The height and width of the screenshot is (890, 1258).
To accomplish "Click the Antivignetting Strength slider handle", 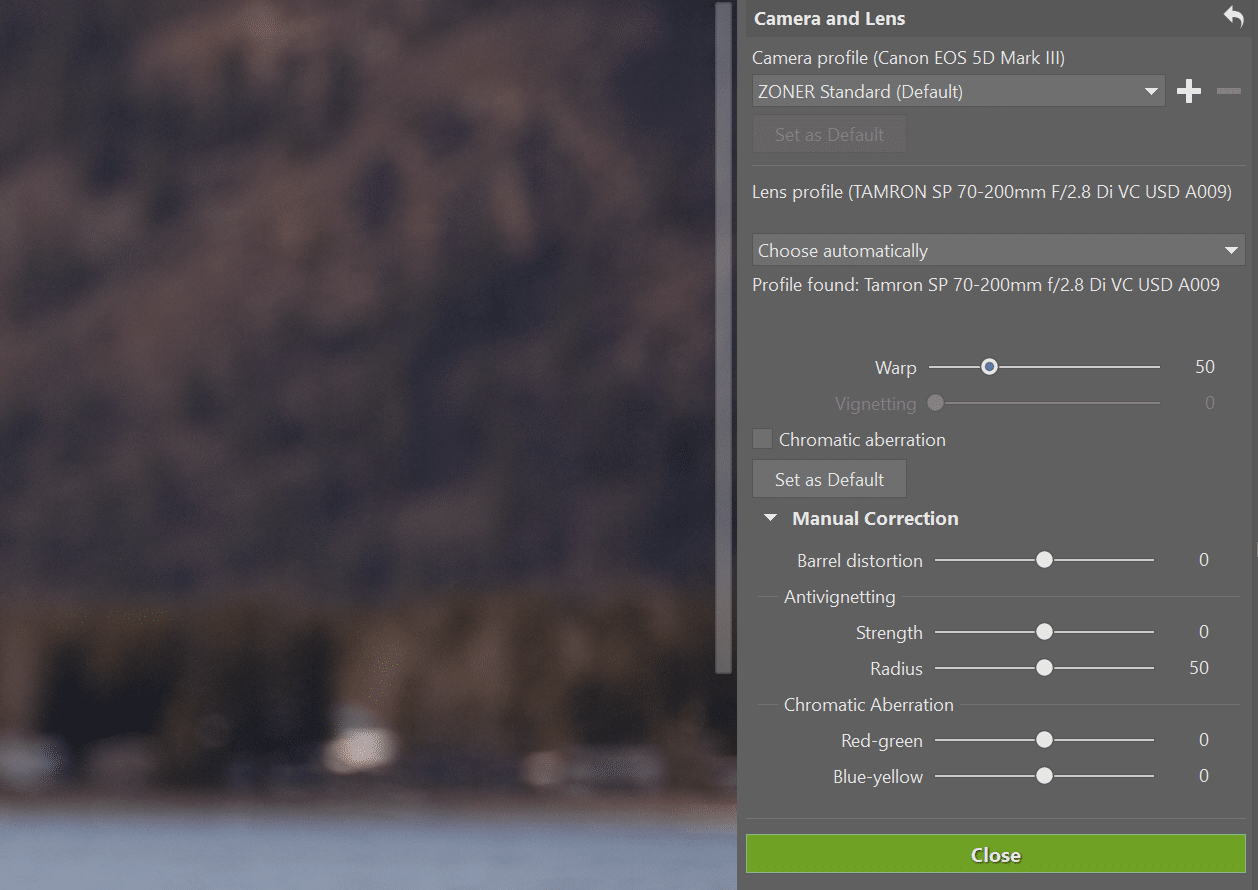I will 1044,632.
